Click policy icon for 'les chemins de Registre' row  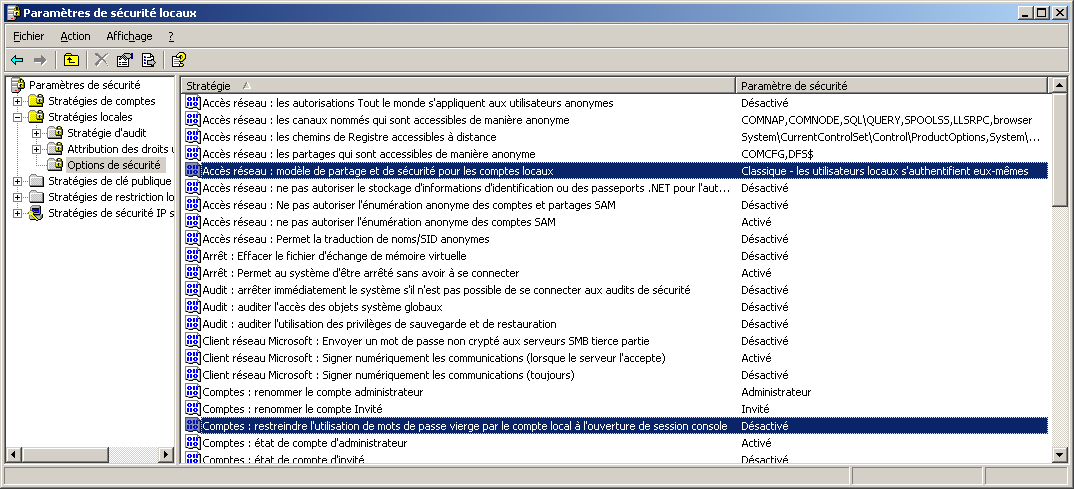[192, 137]
